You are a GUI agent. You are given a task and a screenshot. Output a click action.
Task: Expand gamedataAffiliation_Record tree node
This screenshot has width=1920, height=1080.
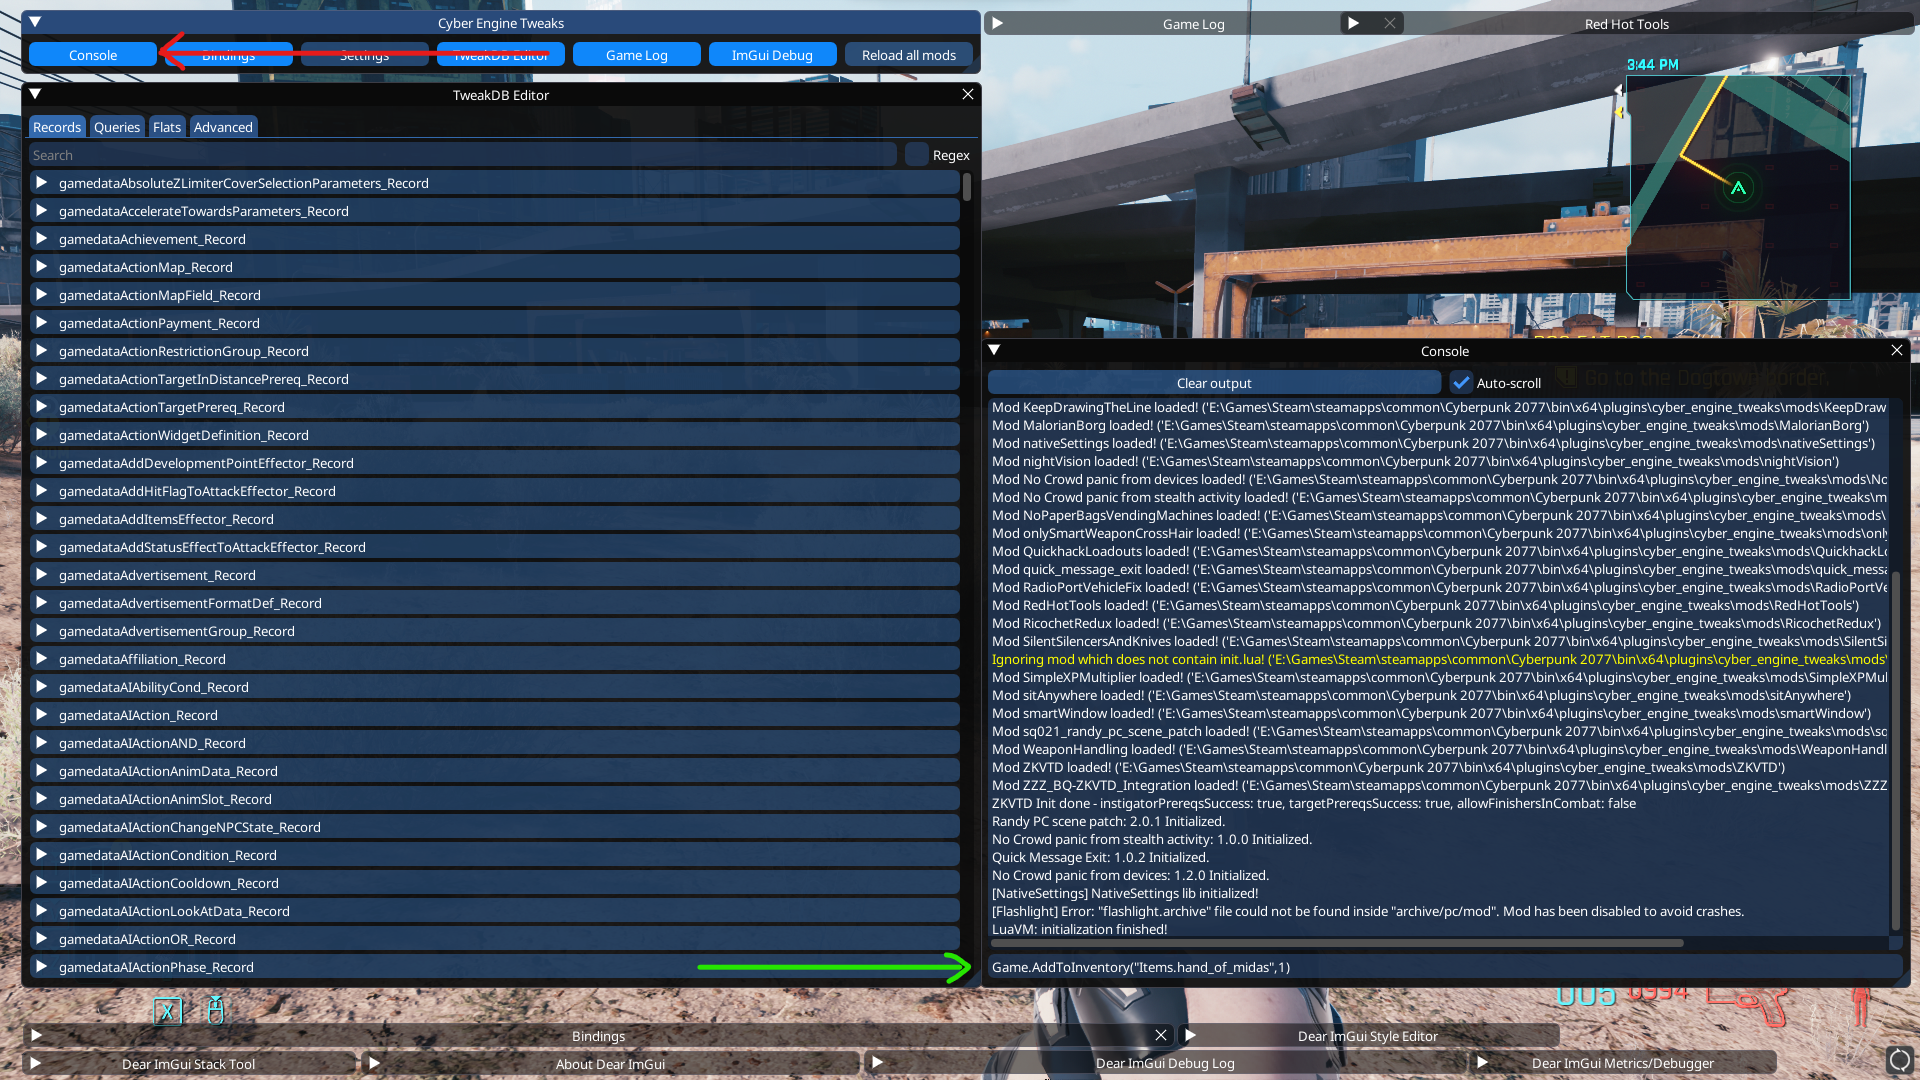point(41,658)
